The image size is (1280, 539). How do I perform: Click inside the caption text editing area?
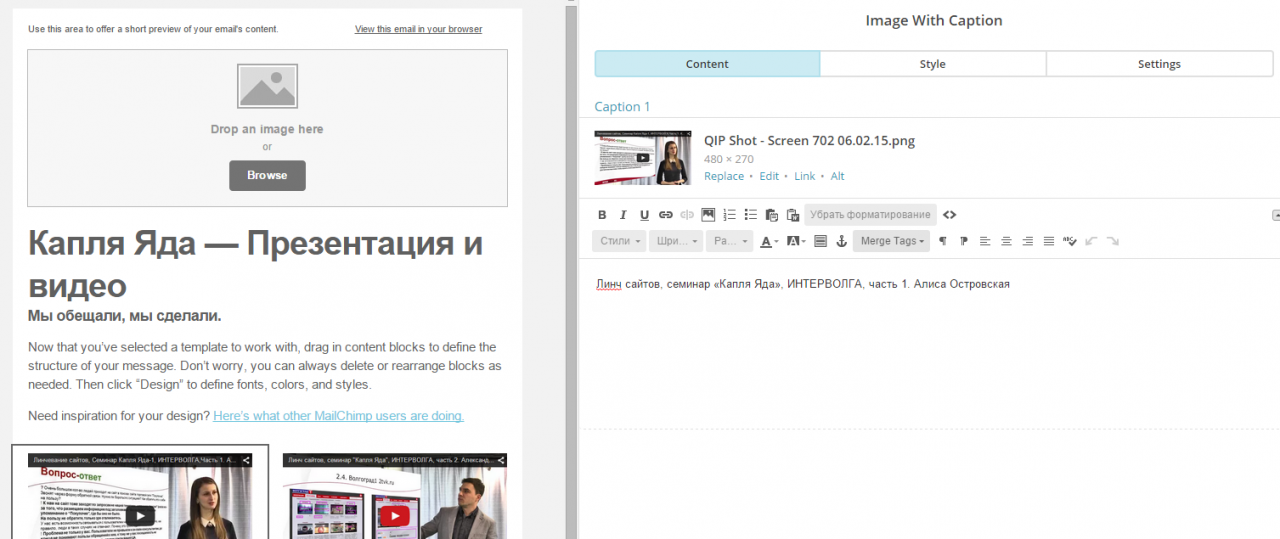(x=928, y=345)
